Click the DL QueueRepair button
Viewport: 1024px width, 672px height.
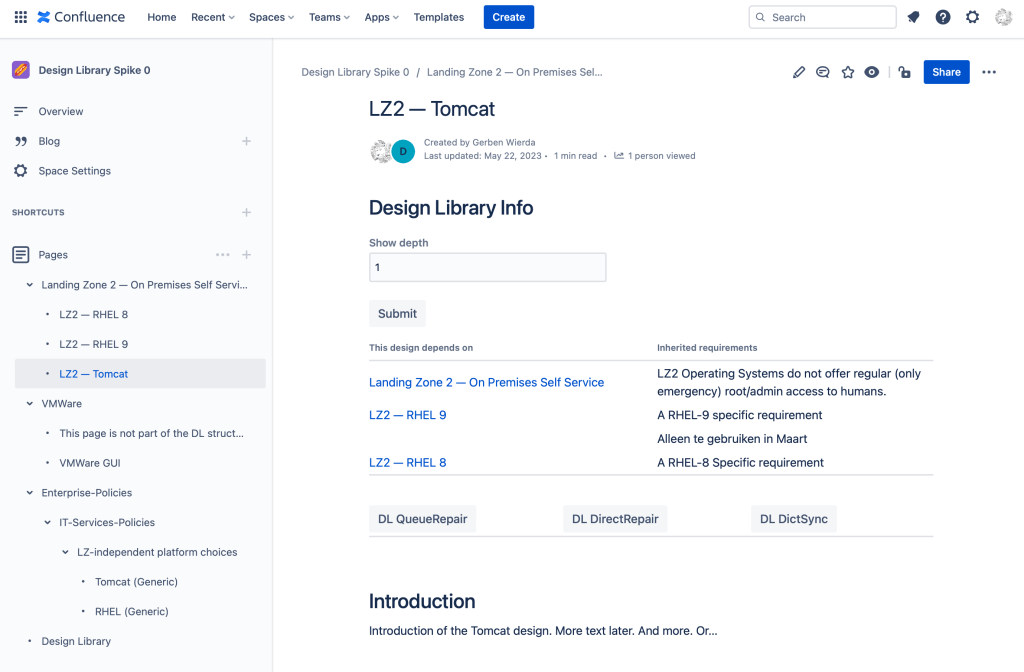click(x=422, y=519)
